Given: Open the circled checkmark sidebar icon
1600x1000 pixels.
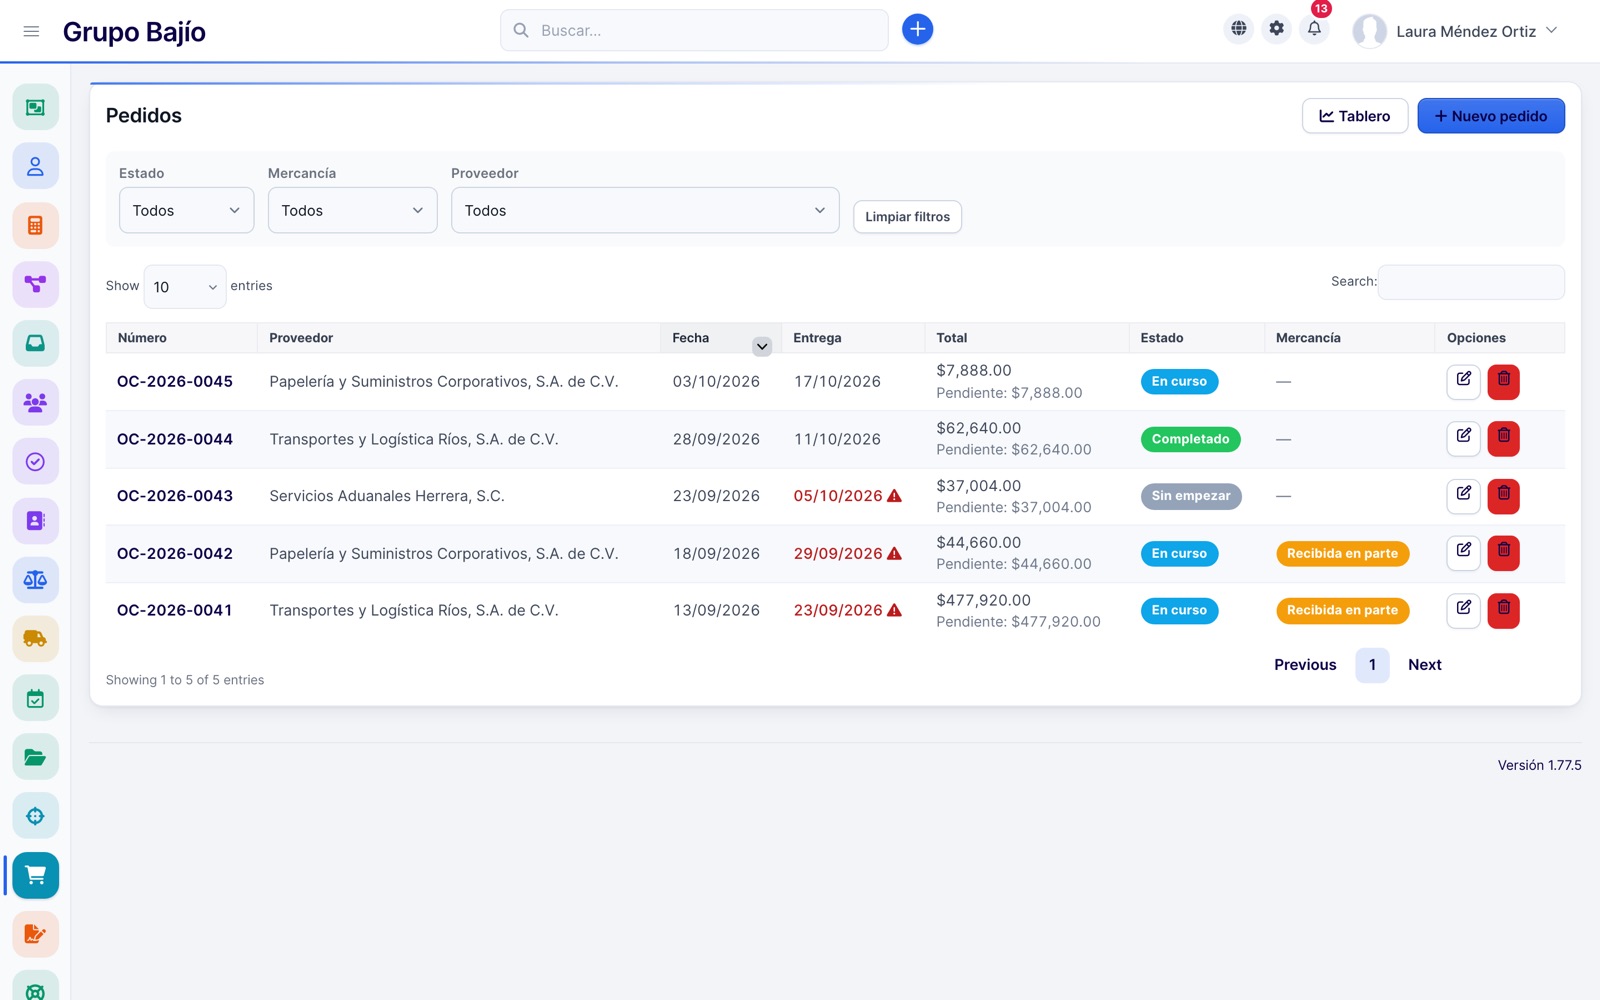Looking at the screenshot, I should coord(35,461).
